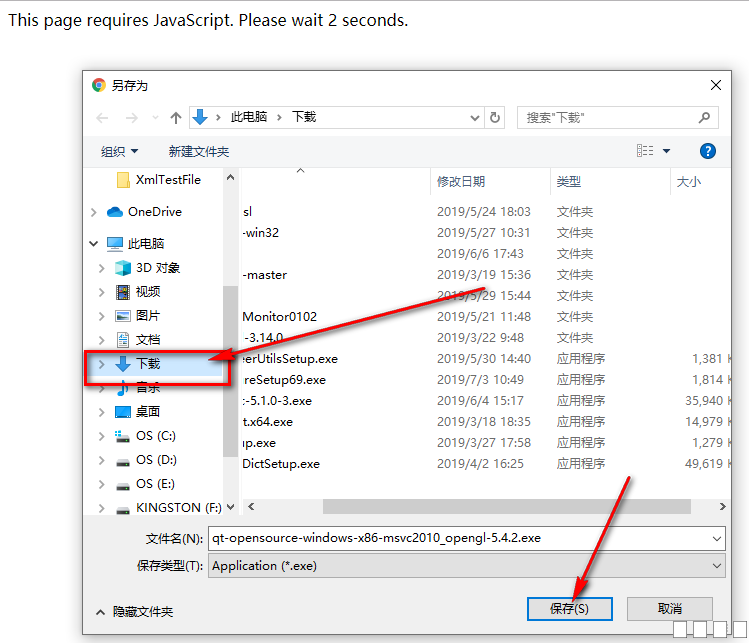Select OS (C:) drive in sidebar

[x=155, y=436]
